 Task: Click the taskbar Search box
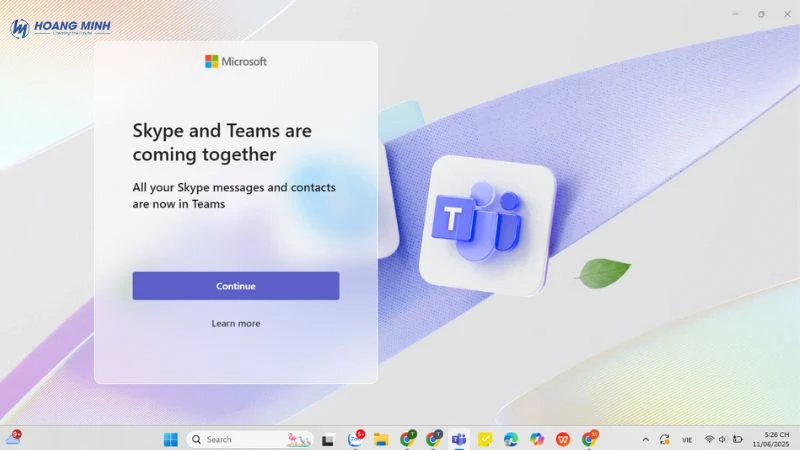click(x=249, y=439)
